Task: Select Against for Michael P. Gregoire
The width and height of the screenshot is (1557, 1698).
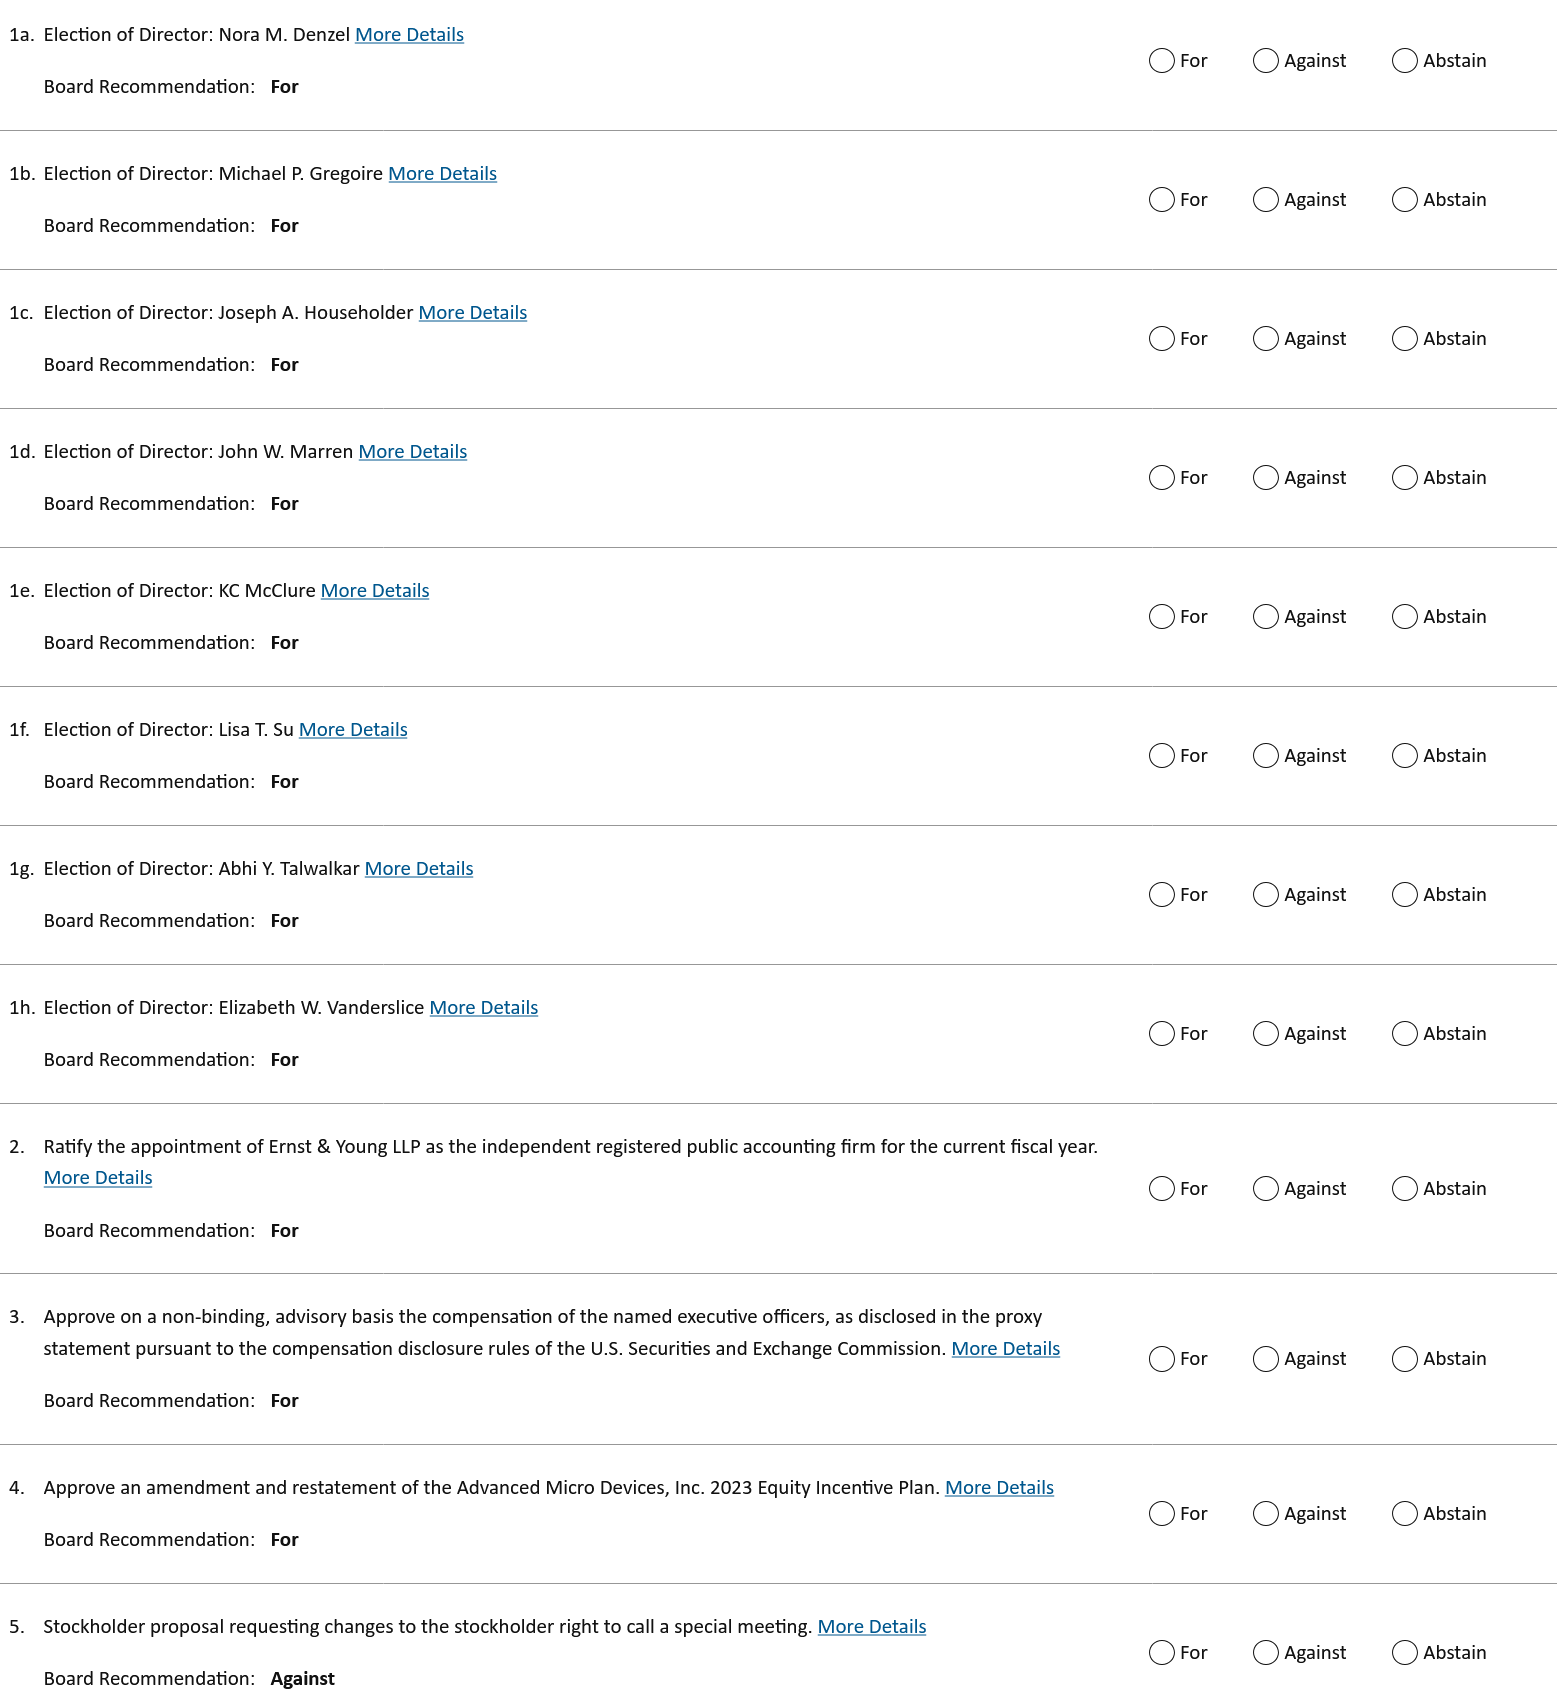Action: point(1265,200)
